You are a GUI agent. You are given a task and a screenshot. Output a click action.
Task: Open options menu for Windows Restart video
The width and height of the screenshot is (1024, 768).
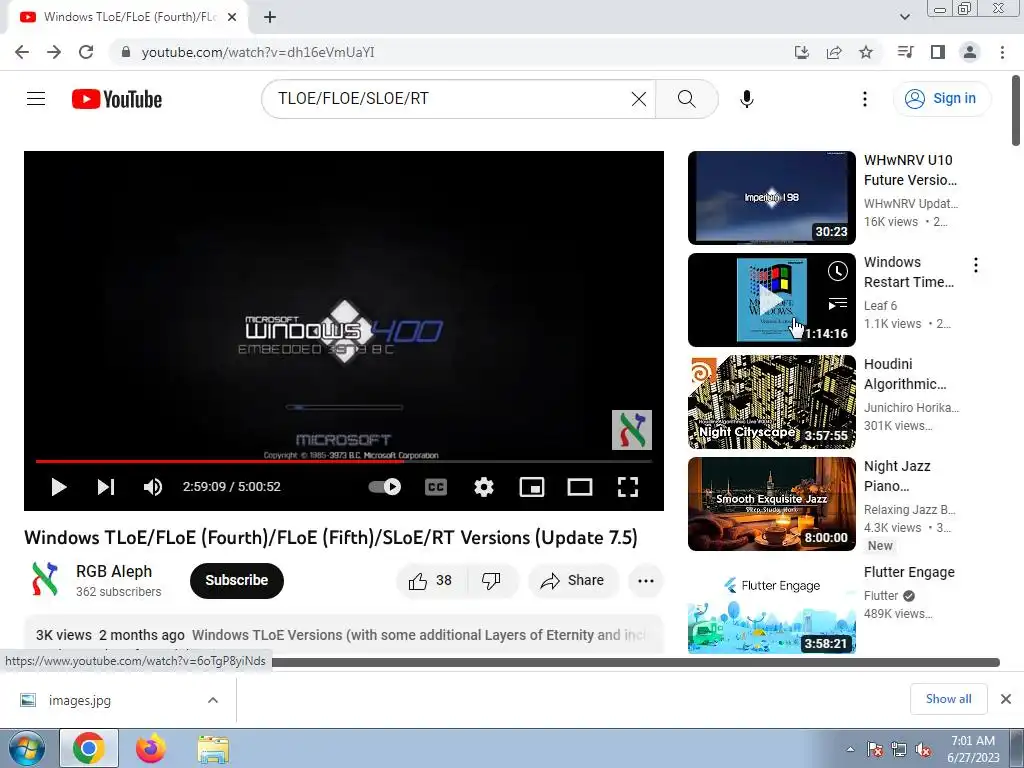(976, 265)
